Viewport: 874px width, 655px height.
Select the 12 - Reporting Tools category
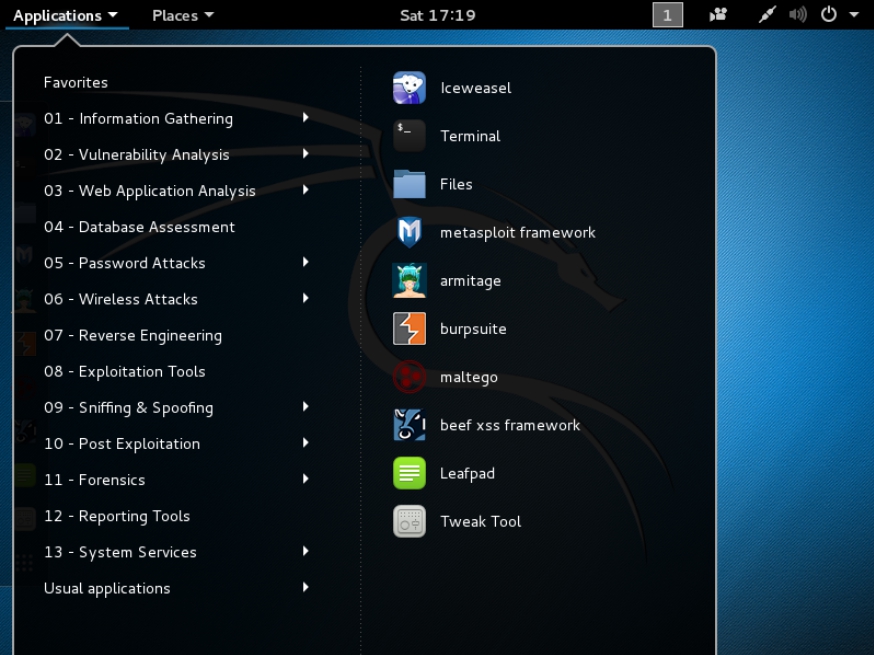(118, 516)
